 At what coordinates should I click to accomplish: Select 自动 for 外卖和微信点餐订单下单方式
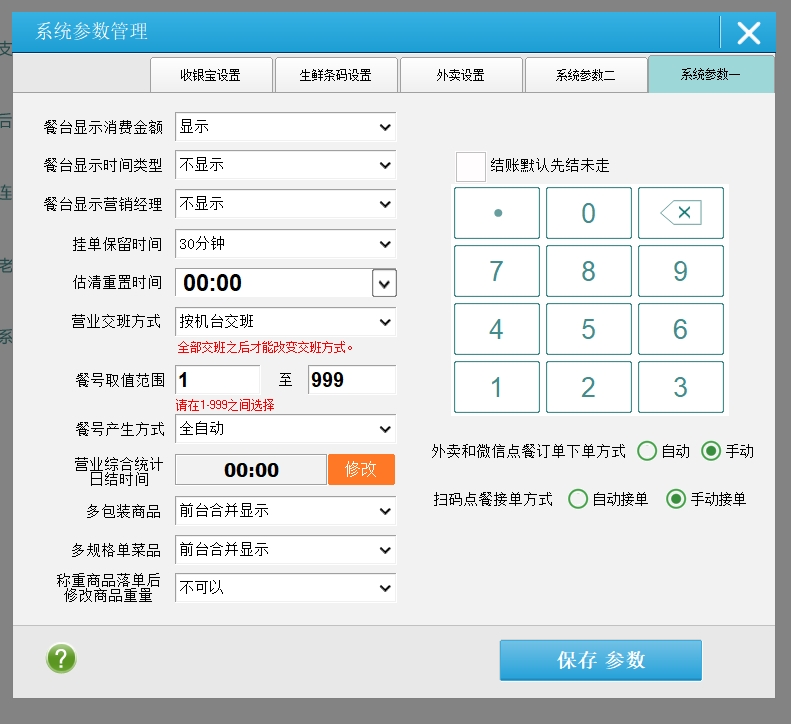pos(647,451)
